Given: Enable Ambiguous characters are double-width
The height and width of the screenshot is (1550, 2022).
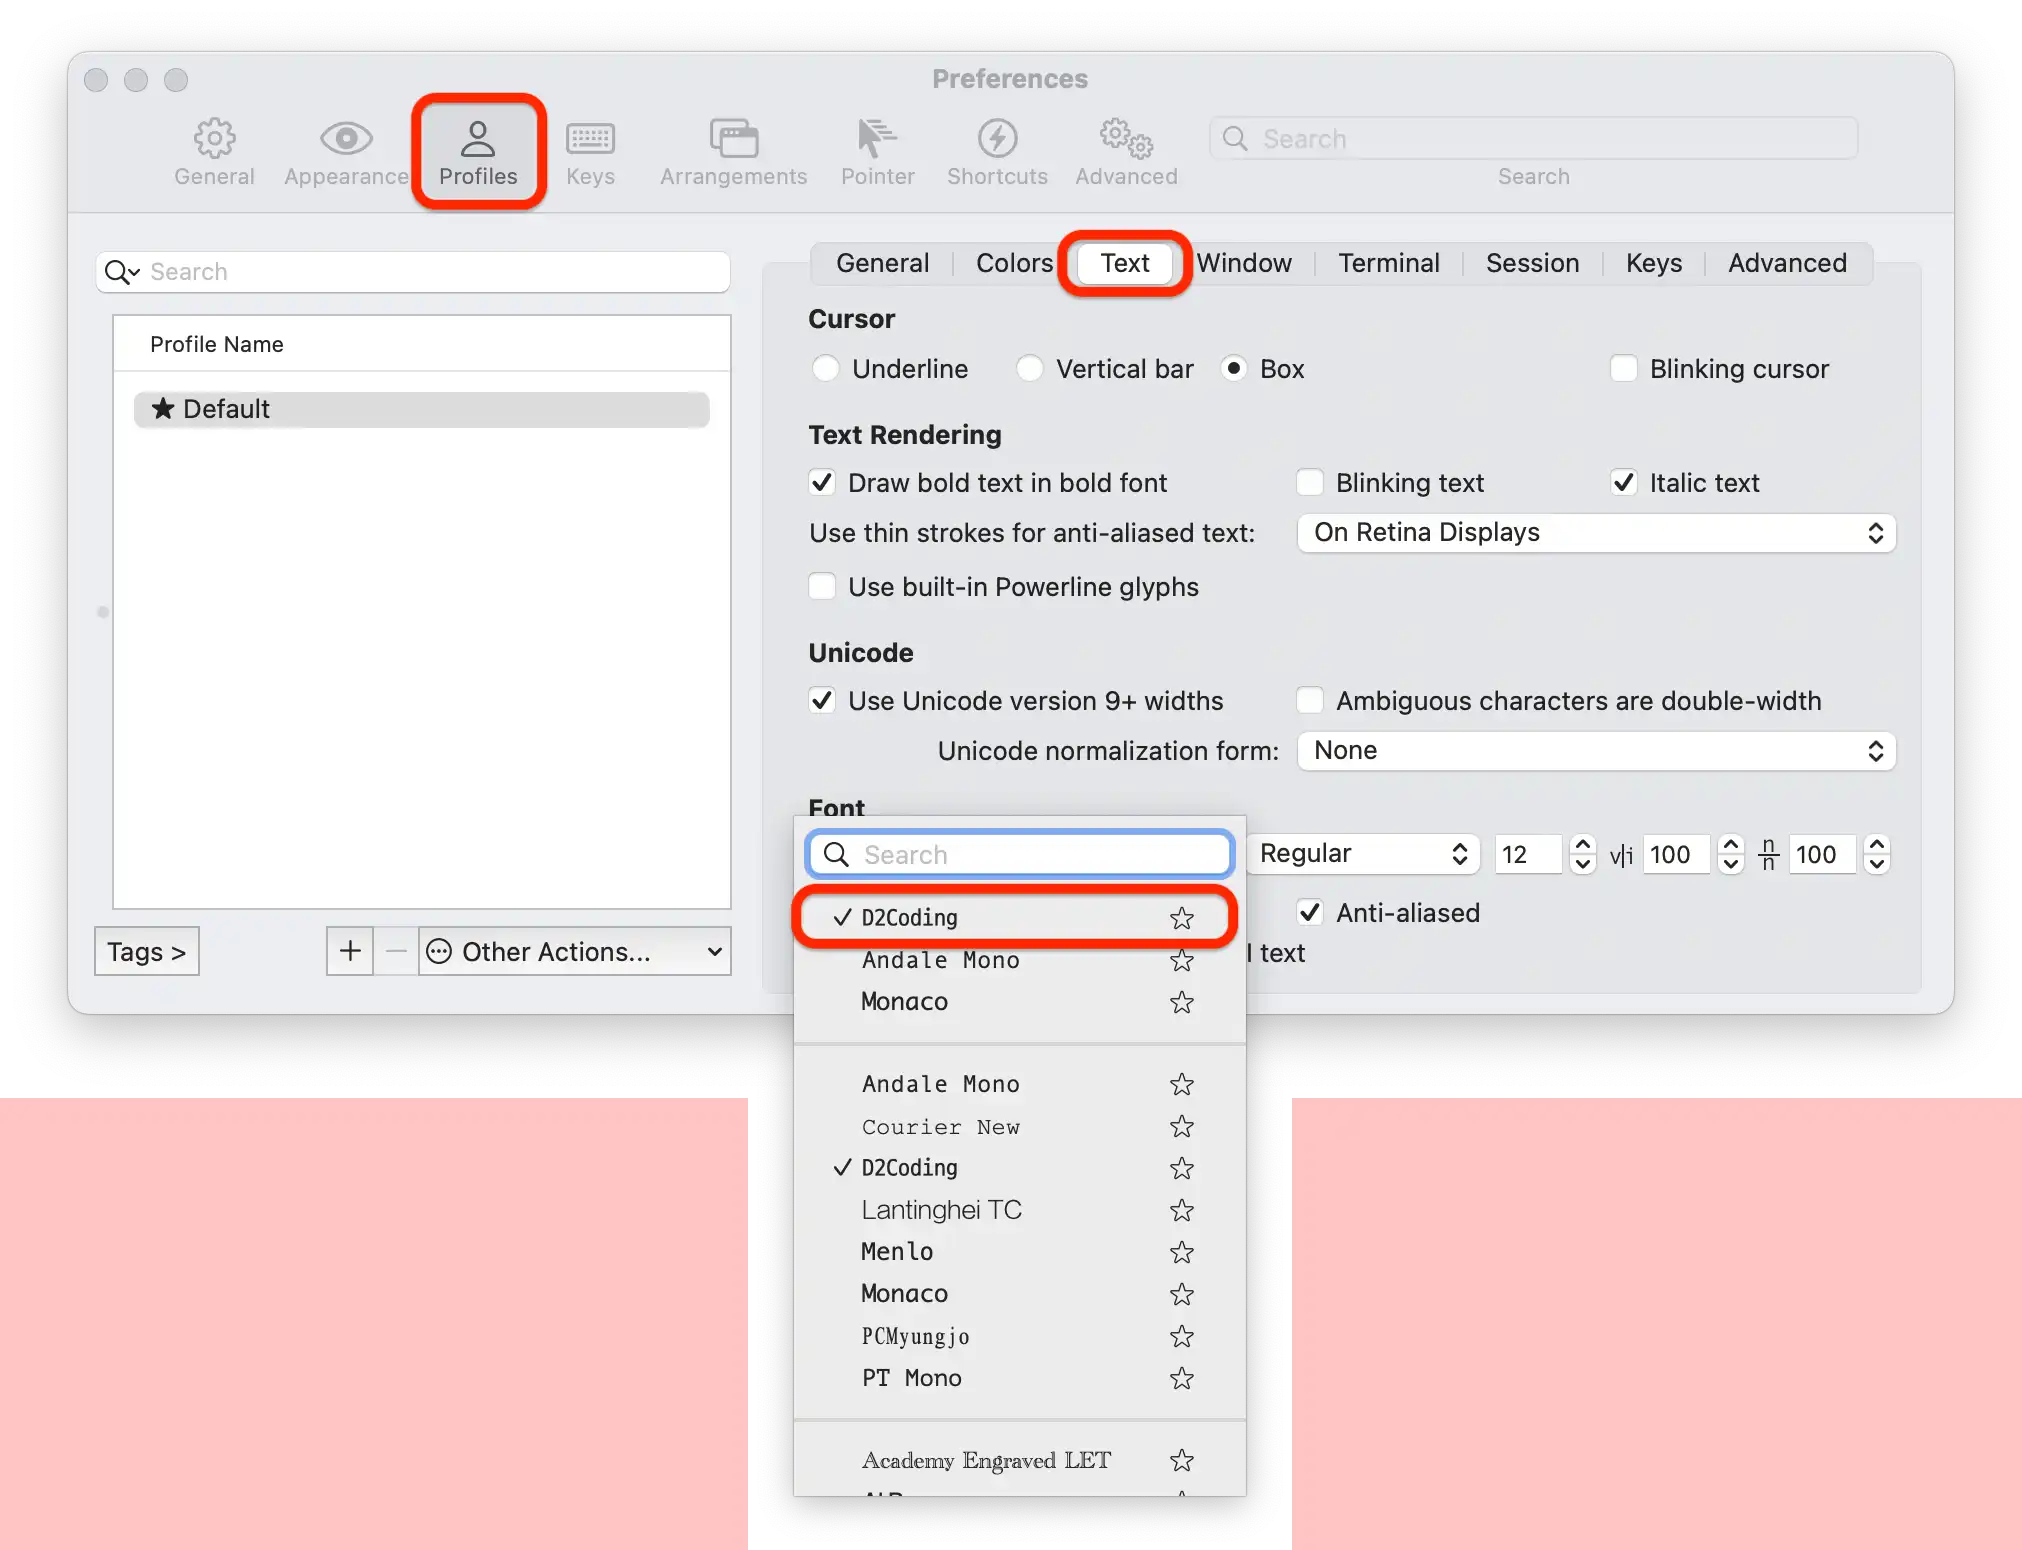Looking at the screenshot, I should pos(1309,701).
